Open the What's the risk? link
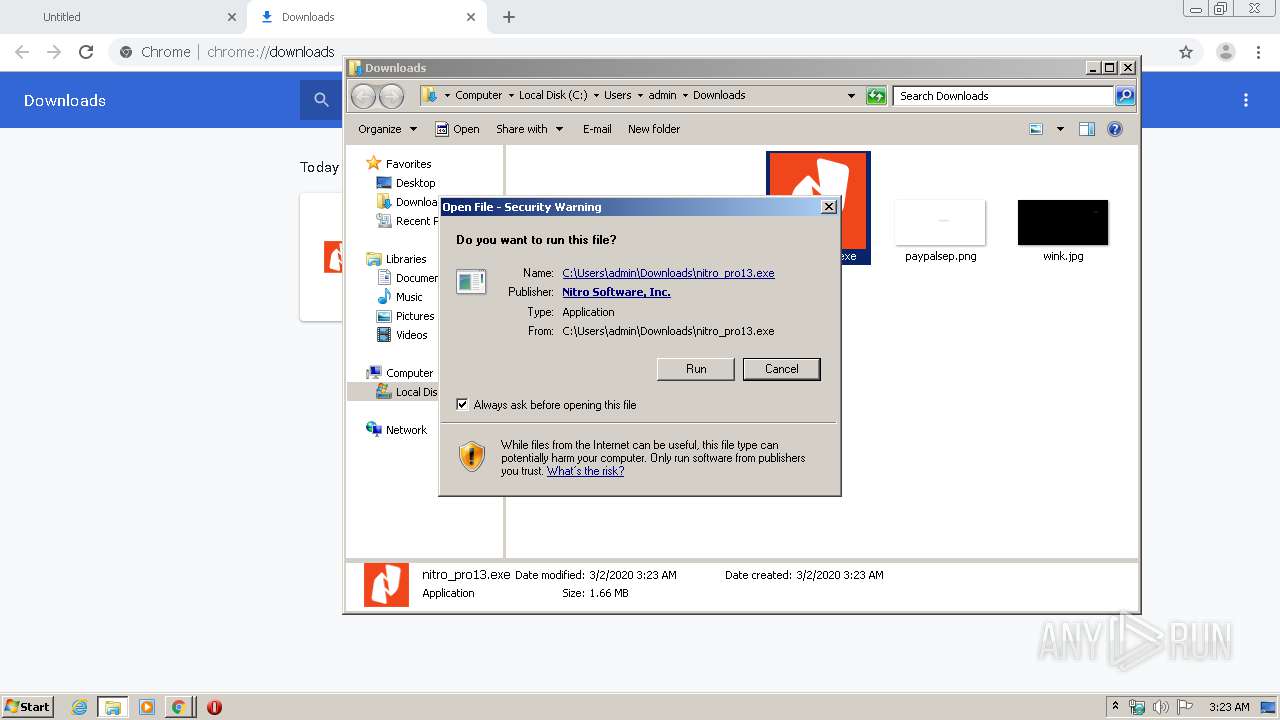This screenshot has width=1280, height=720. tap(585, 471)
